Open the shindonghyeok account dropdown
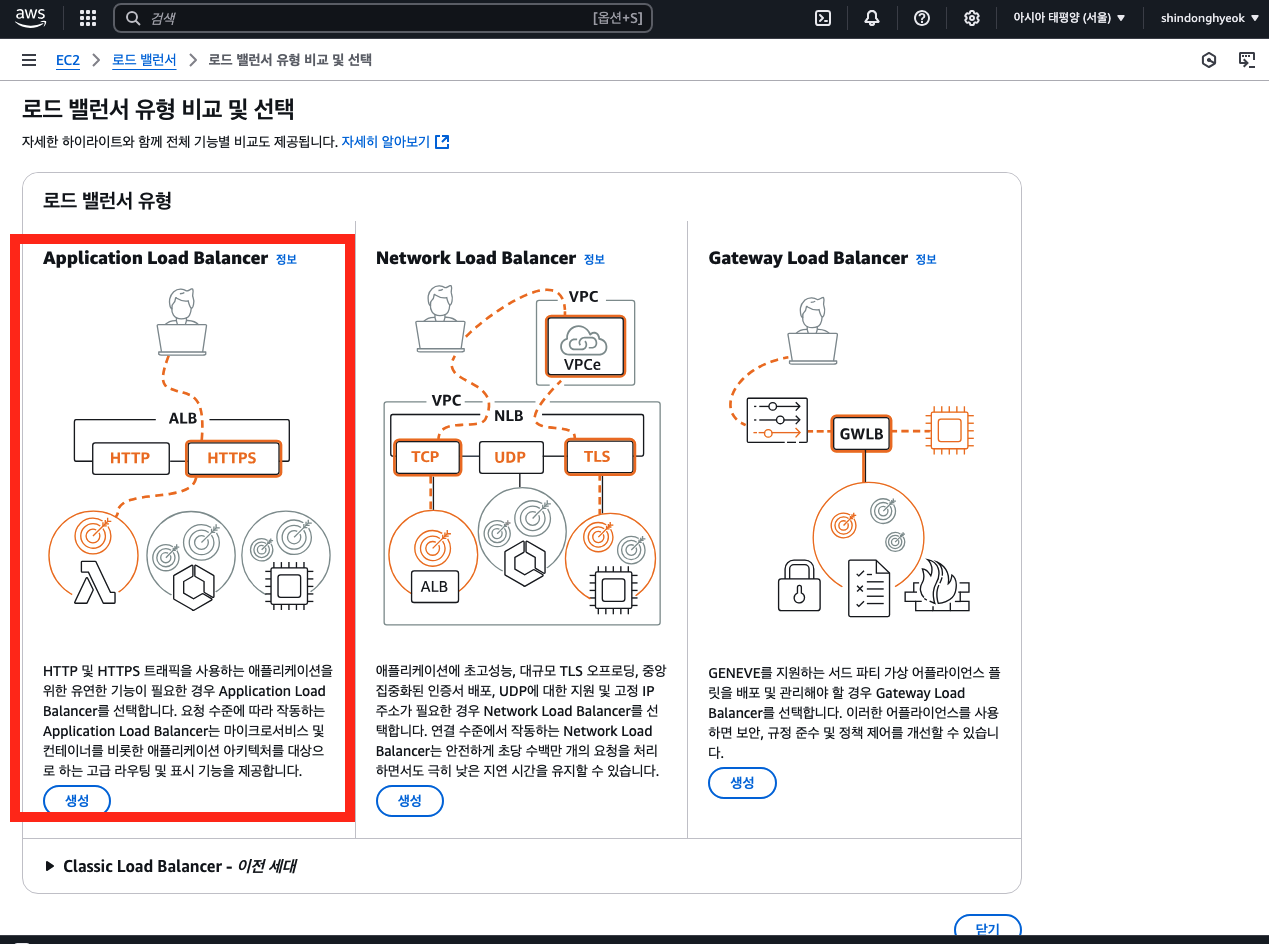The height and width of the screenshot is (944, 1269). (x=1210, y=18)
